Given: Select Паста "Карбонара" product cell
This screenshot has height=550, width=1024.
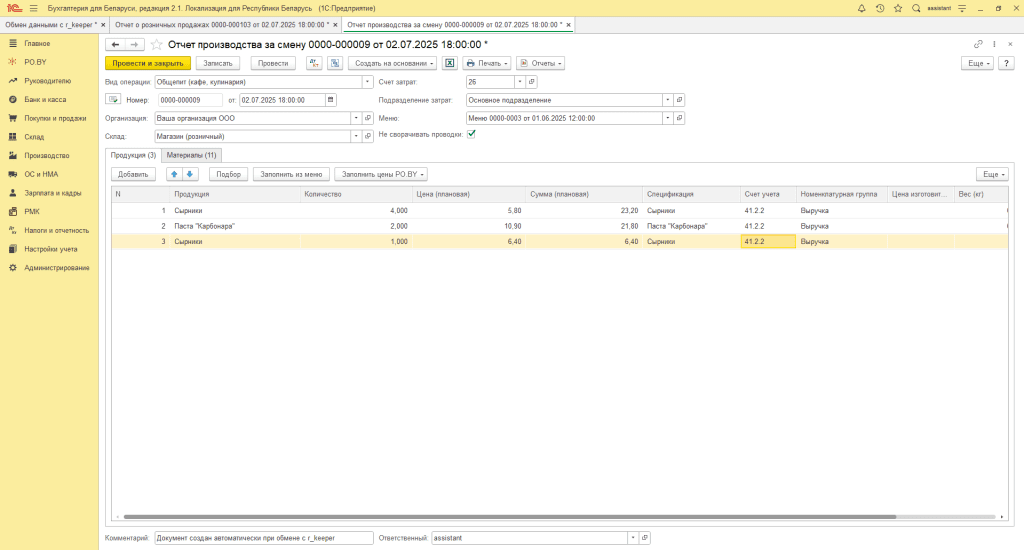Looking at the screenshot, I should [x=235, y=226].
